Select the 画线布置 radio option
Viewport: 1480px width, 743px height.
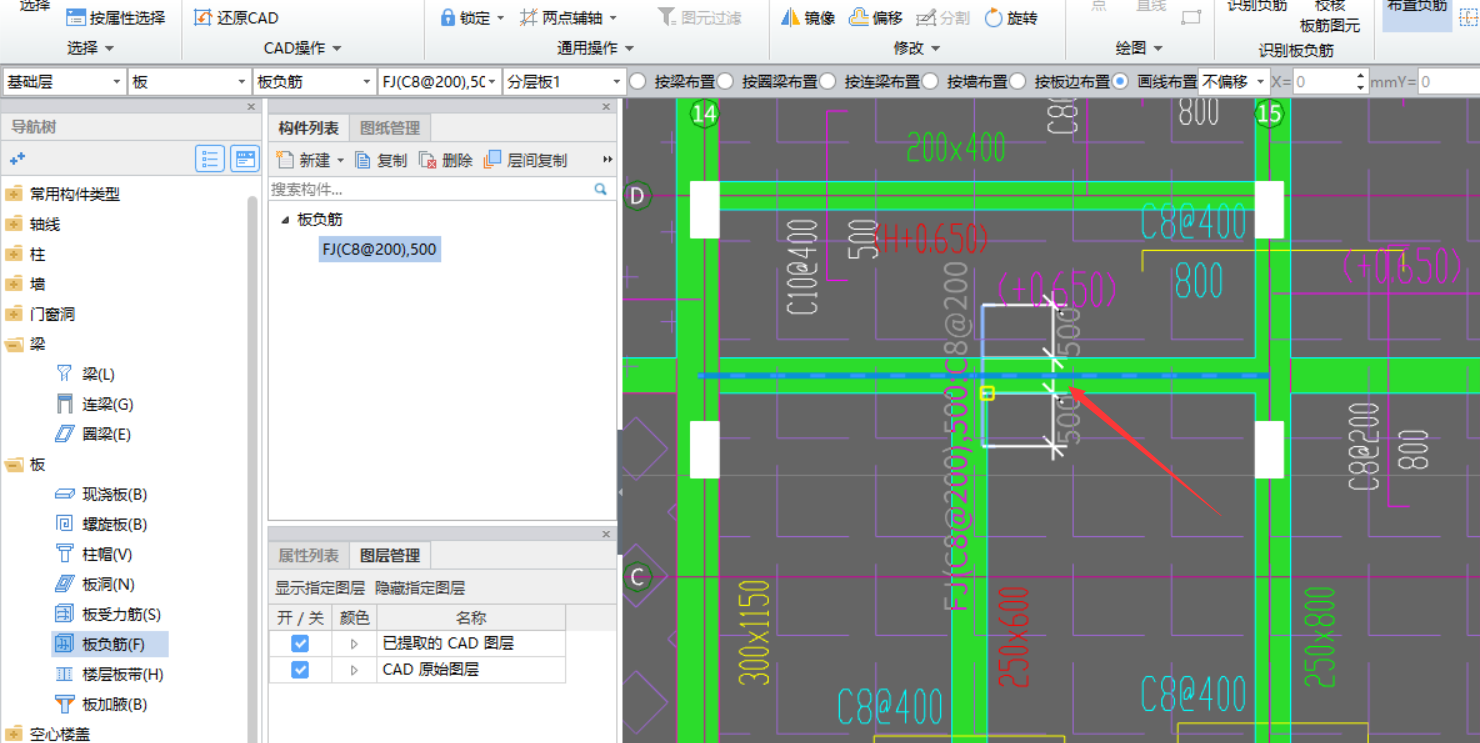tap(1120, 81)
